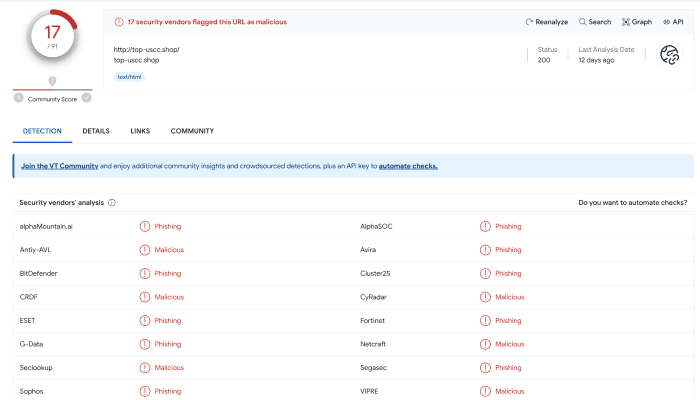Screen dimensions: 700x400
Task: Click the Fortinet vendor name
Action: (372, 321)
